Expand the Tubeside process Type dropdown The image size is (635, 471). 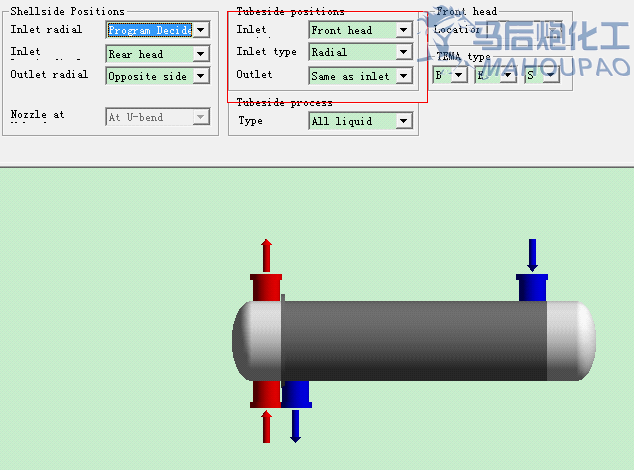(403, 121)
